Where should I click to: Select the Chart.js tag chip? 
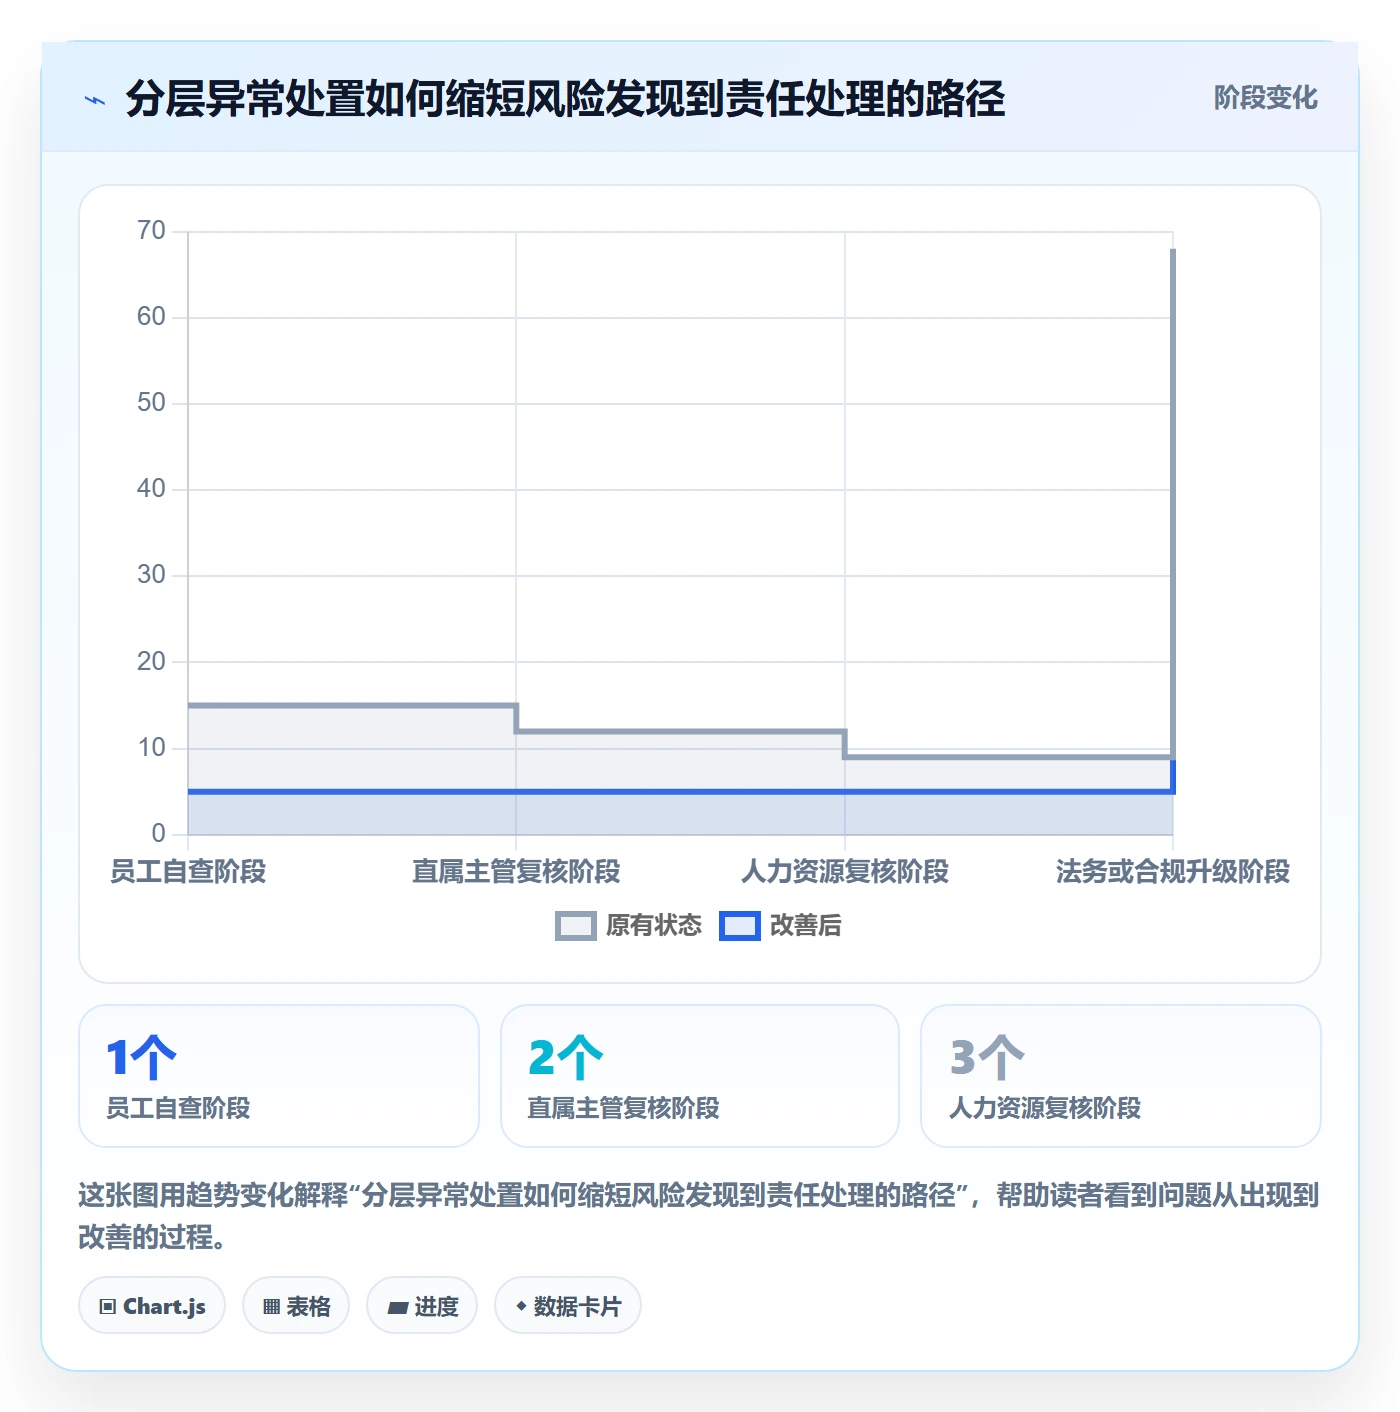point(152,1306)
